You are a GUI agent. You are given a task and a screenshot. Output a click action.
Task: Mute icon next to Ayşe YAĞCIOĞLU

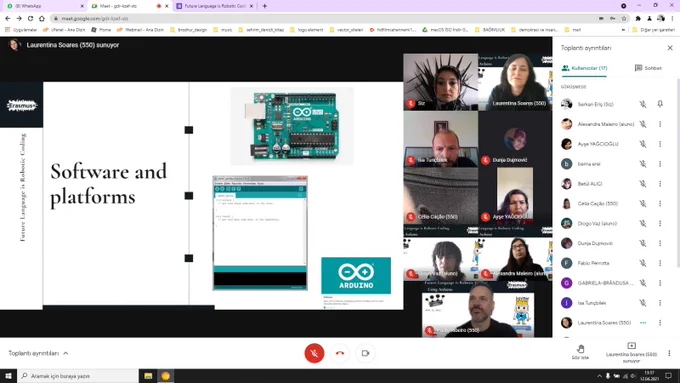[643, 144]
